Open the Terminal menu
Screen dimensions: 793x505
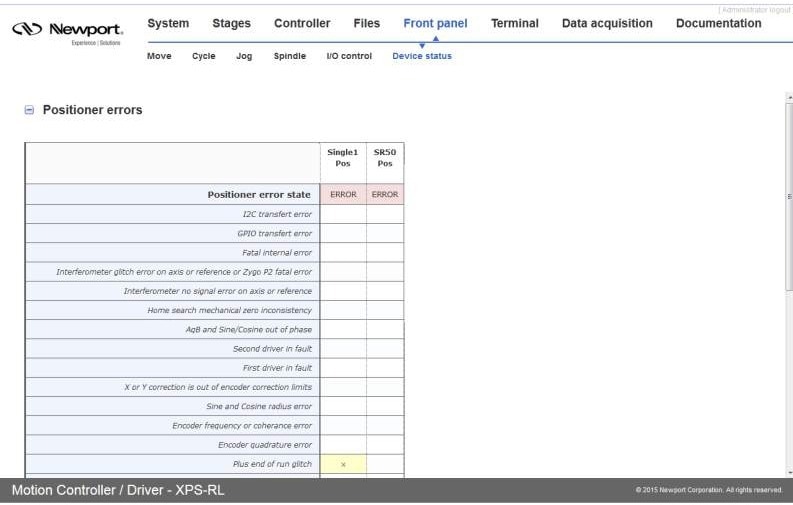[x=514, y=23]
